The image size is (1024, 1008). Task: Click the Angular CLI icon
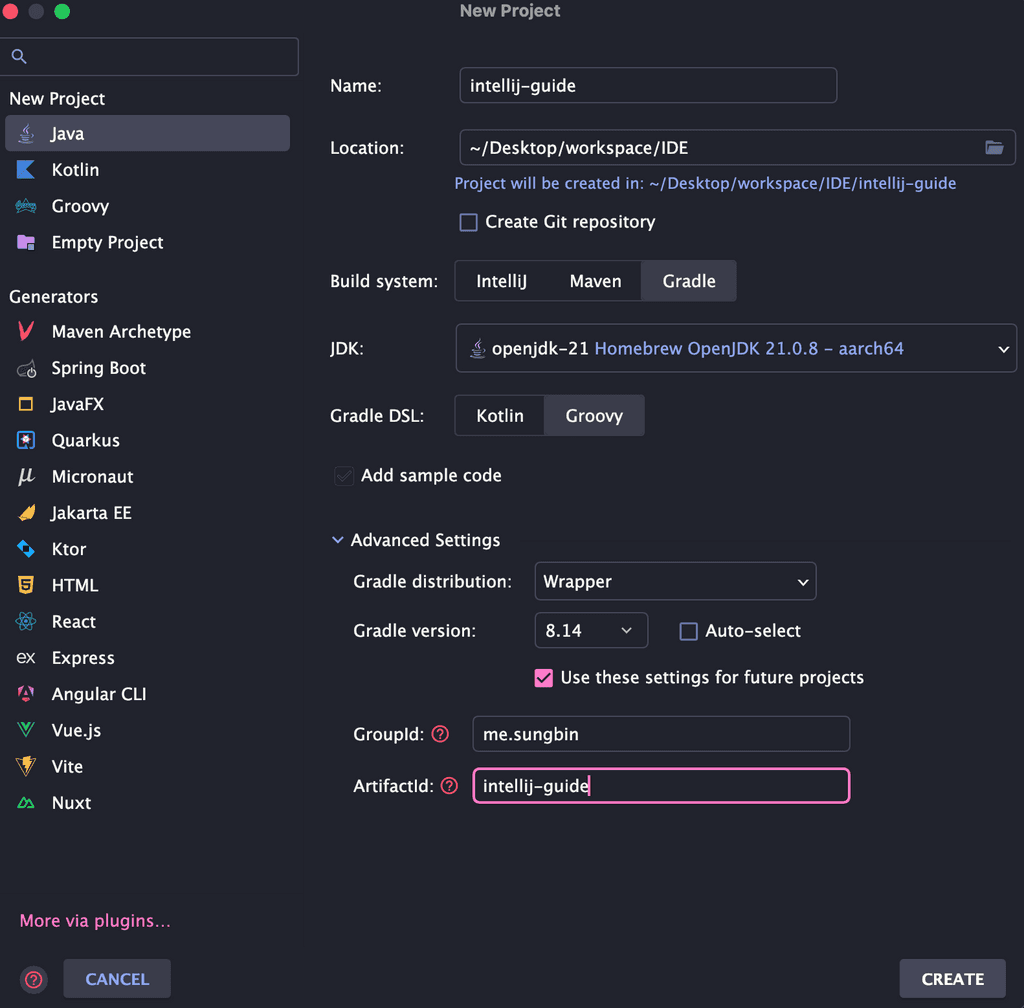pos(27,694)
